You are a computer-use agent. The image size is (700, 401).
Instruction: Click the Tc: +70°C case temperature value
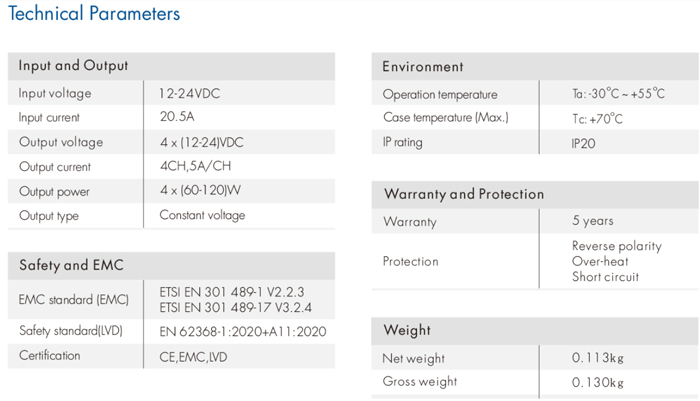pos(597,119)
